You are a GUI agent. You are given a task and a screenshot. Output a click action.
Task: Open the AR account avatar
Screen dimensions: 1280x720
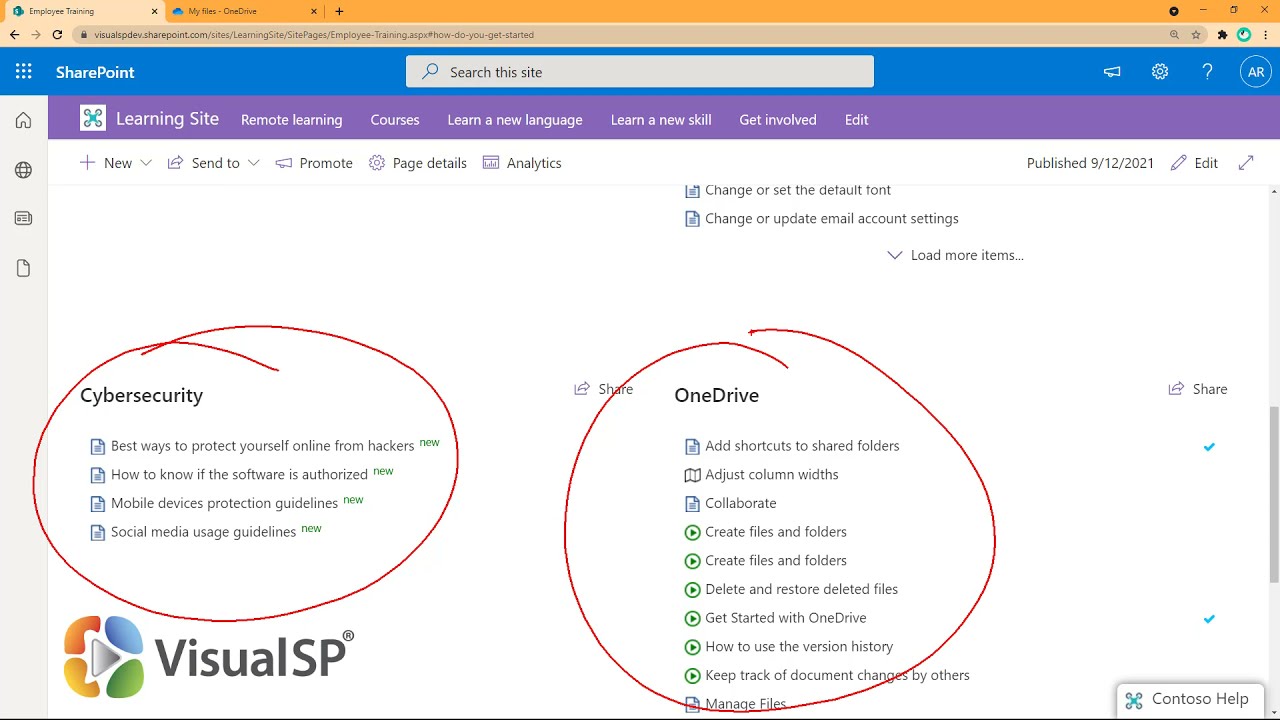pos(1256,72)
